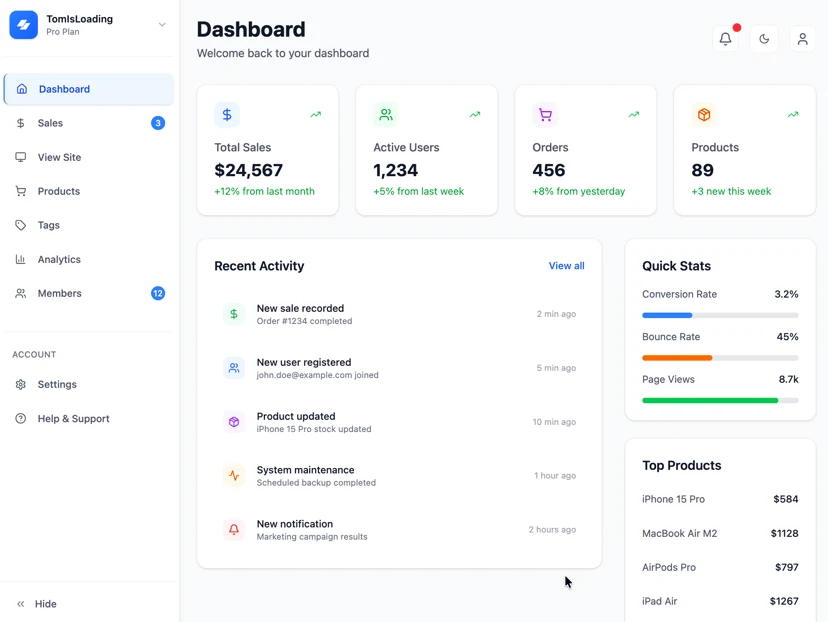This screenshot has height=622, width=828.
Task: Click the Help & Support question icon
Action: [x=21, y=419]
